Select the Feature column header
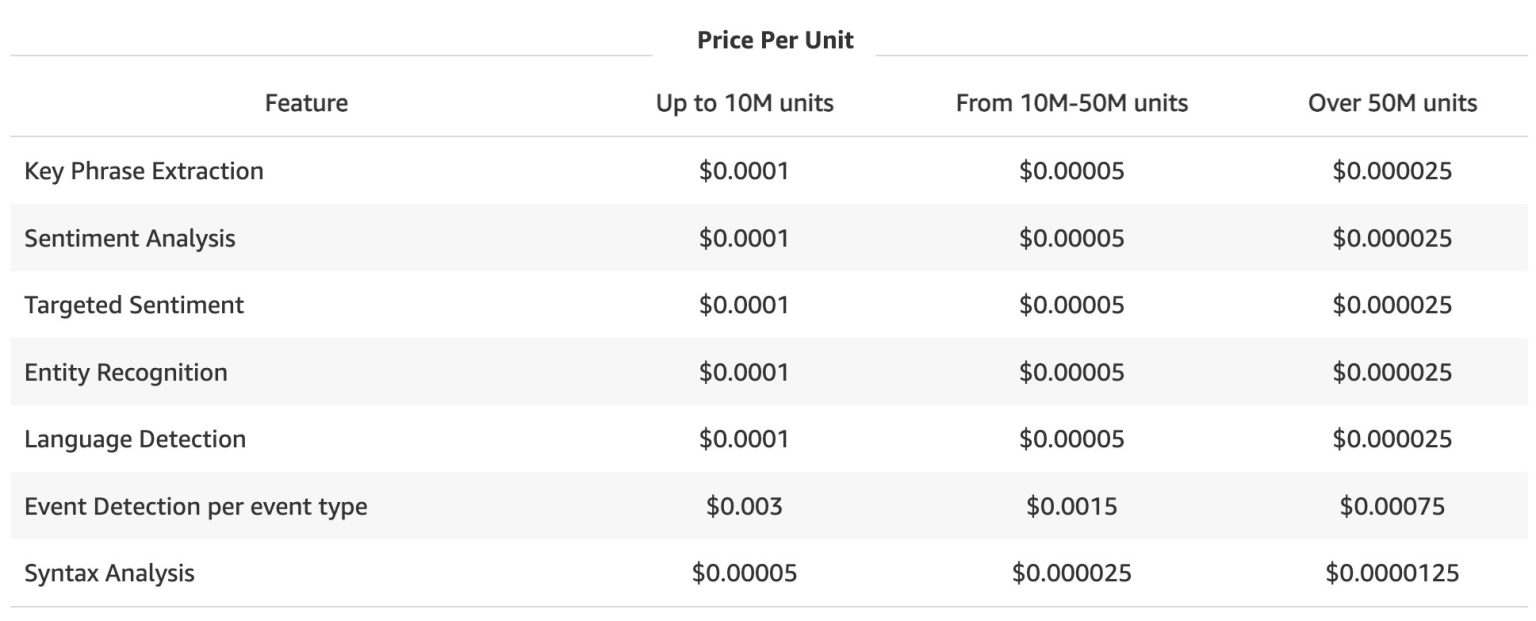Image resolution: width=1536 pixels, height=621 pixels. point(306,103)
